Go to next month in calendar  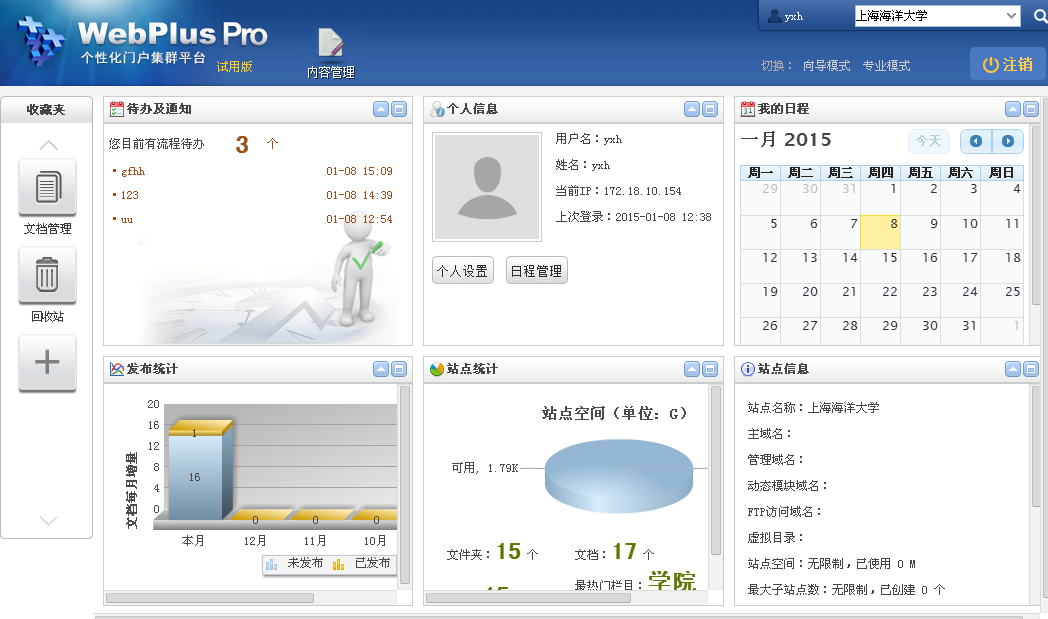coord(1007,141)
